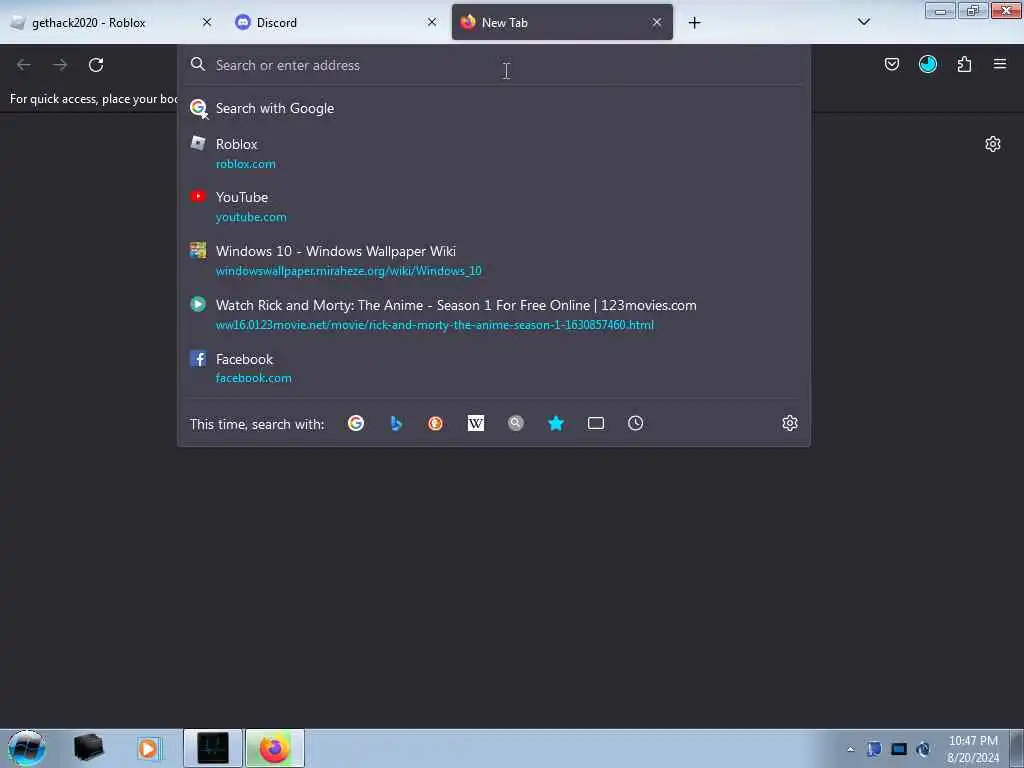The width and height of the screenshot is (1024, 768).
Task: Close the Discord tab
Action: (x=432, y=22)
